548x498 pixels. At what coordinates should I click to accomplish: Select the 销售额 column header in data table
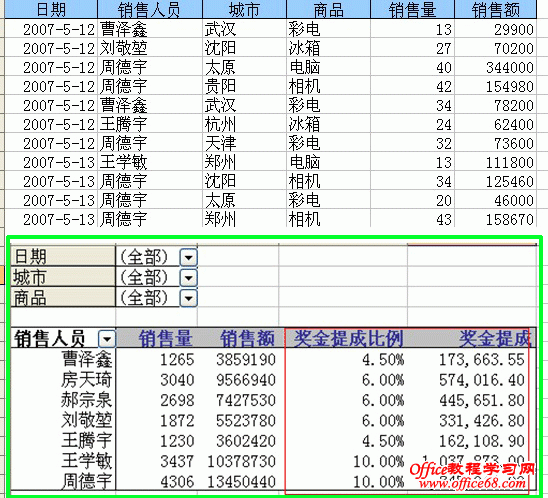click(x=495, y=9)
